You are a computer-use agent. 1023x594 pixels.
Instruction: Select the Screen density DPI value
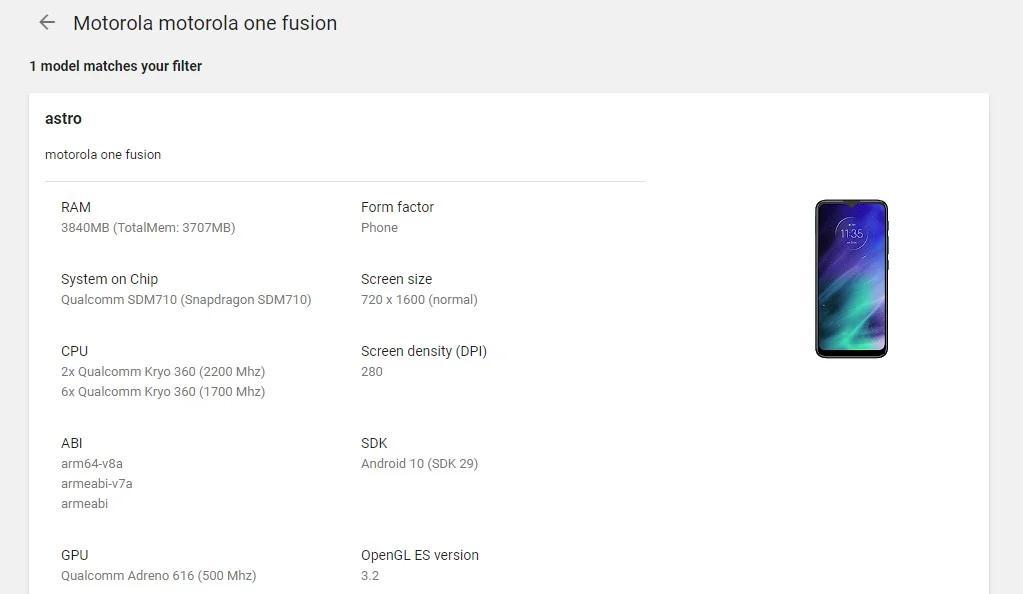pyautogui.click(x=371, y=371)
